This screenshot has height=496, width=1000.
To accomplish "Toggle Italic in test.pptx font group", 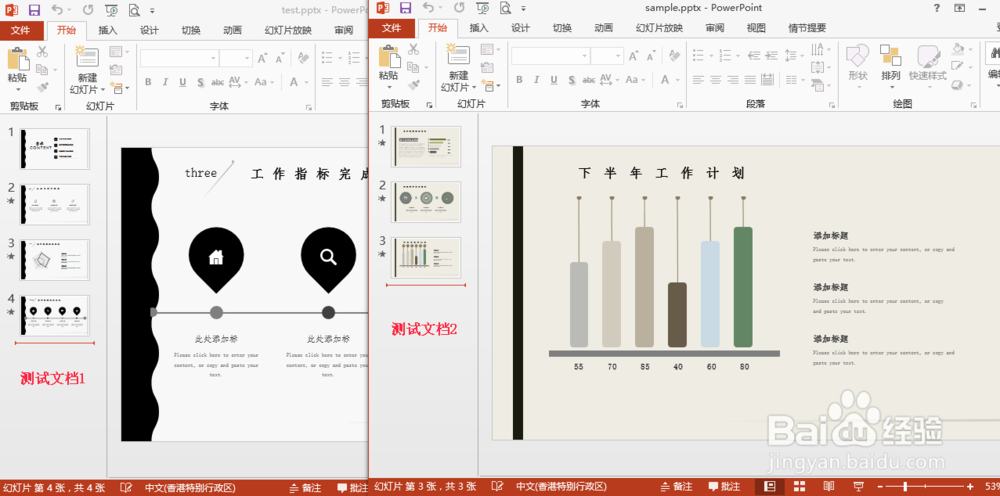I will click(x=165, y=82).
